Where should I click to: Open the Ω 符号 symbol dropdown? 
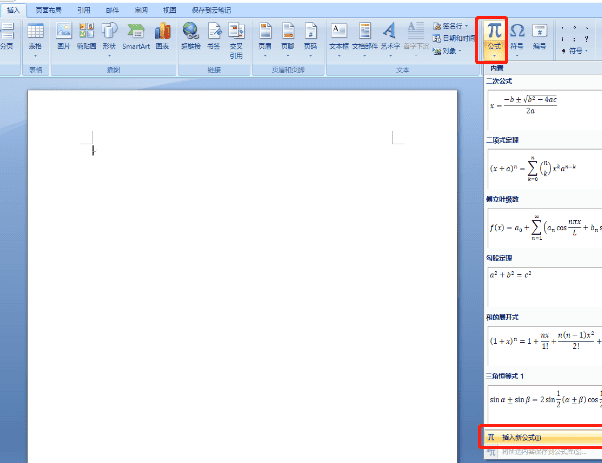tap(517, 36)
